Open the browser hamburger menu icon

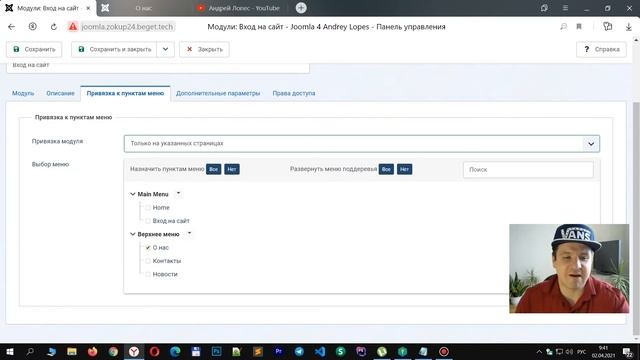tap(565, 8)
